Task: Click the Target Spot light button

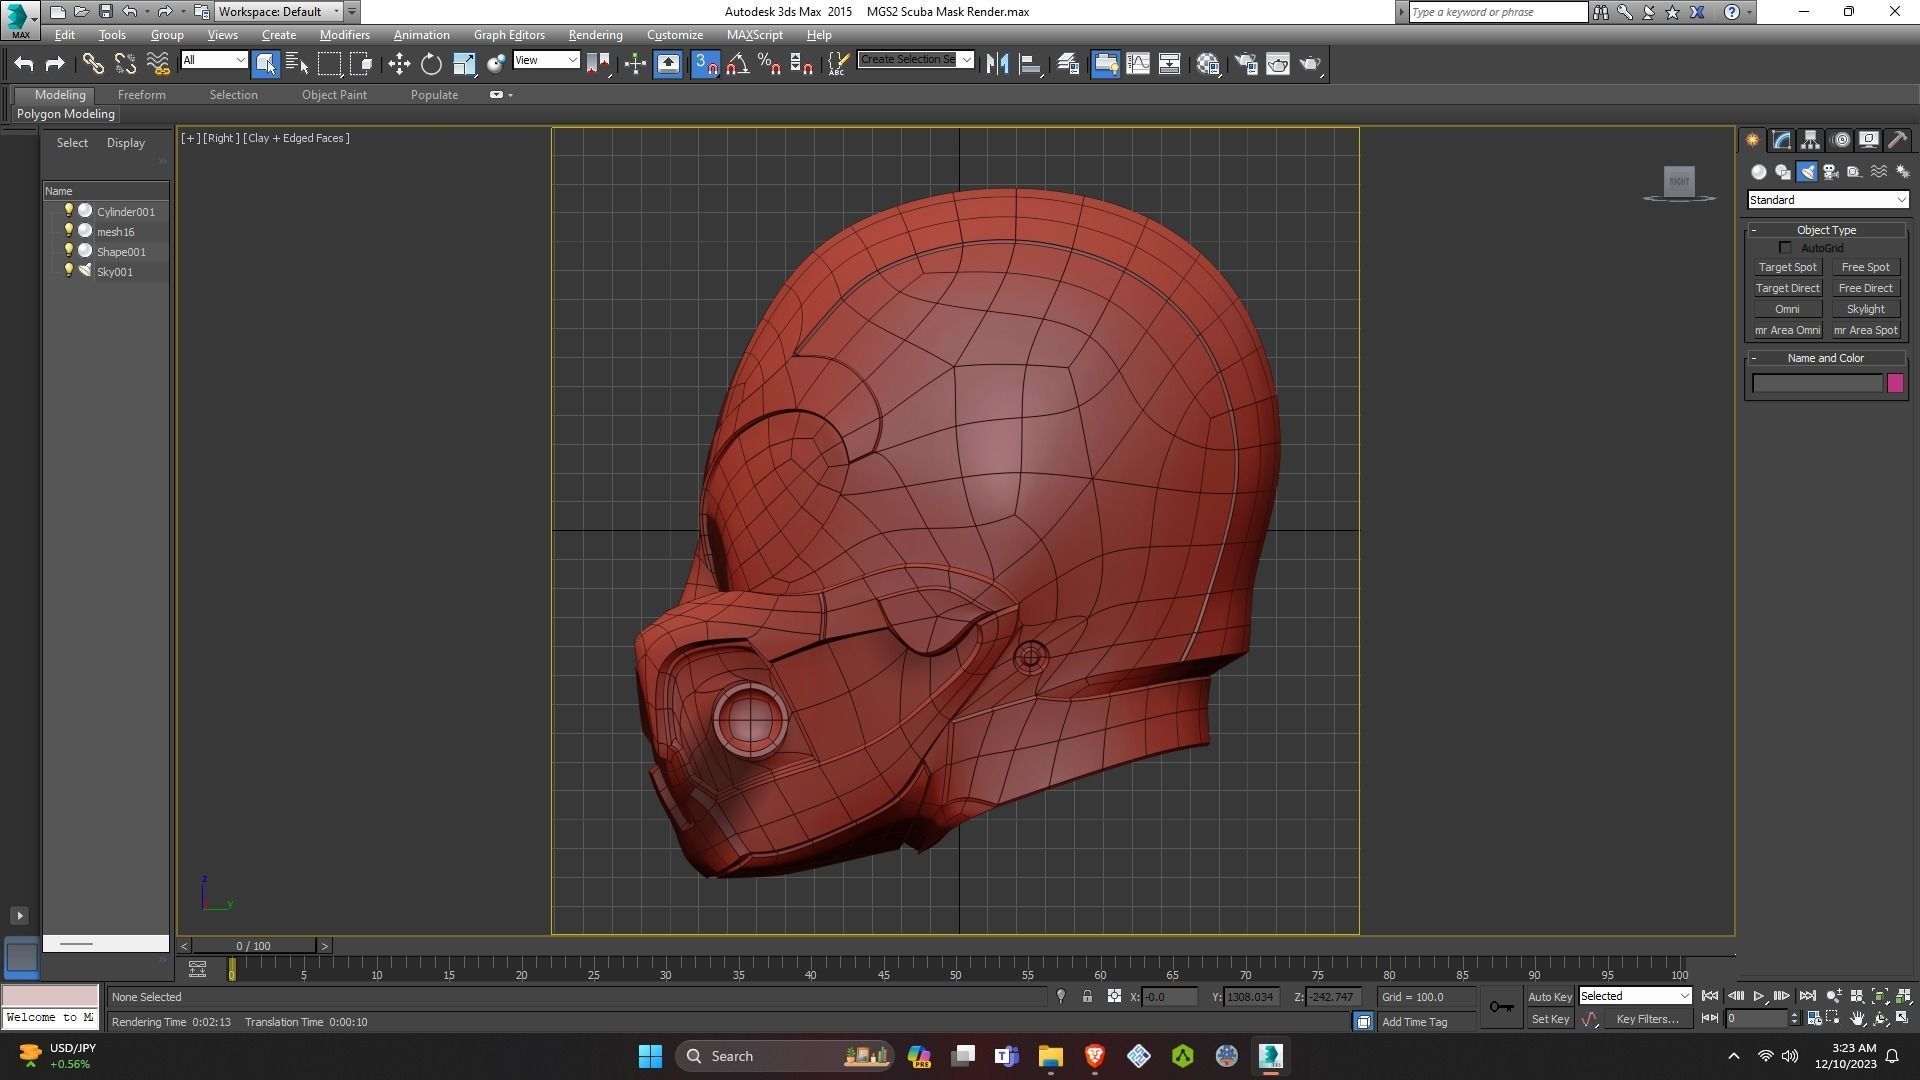Action: (1787, 267)
